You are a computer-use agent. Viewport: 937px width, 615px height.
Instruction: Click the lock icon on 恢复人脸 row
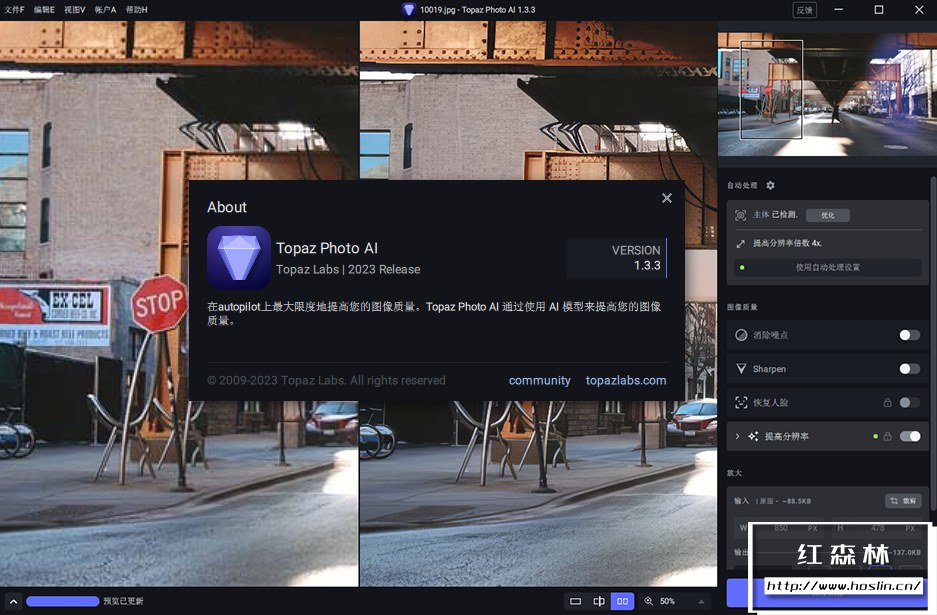(887, 403)
